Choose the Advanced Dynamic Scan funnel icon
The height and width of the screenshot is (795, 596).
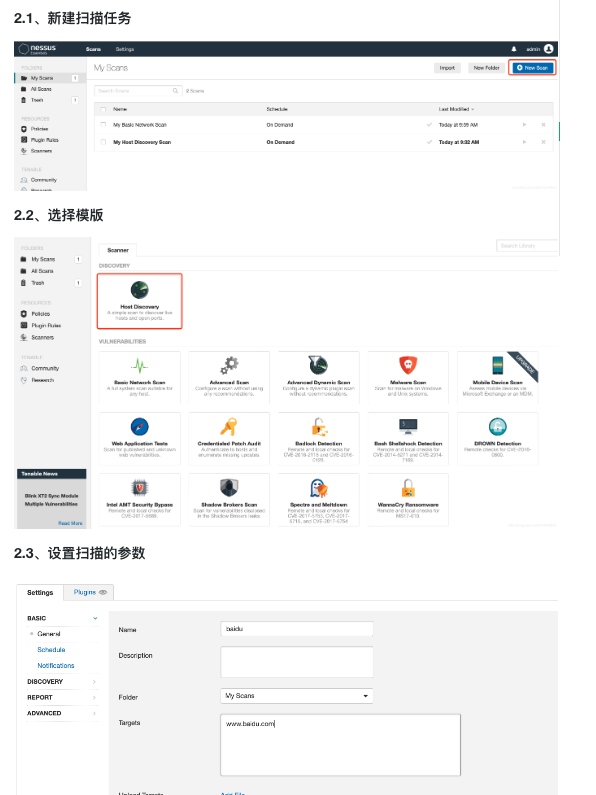point(318,365)
